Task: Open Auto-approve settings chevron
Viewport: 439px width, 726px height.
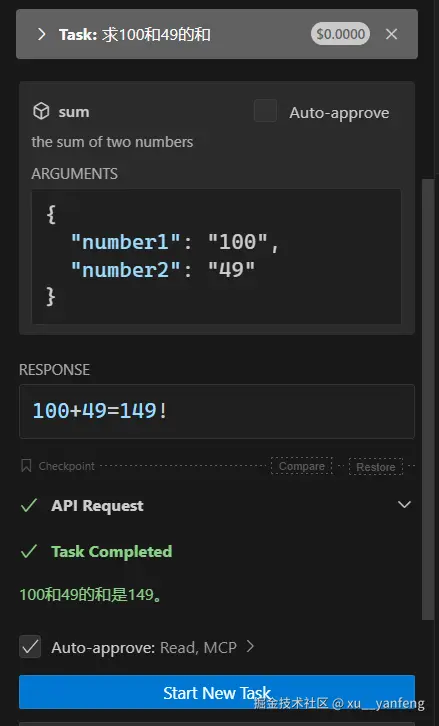Action: click(250, 646)
